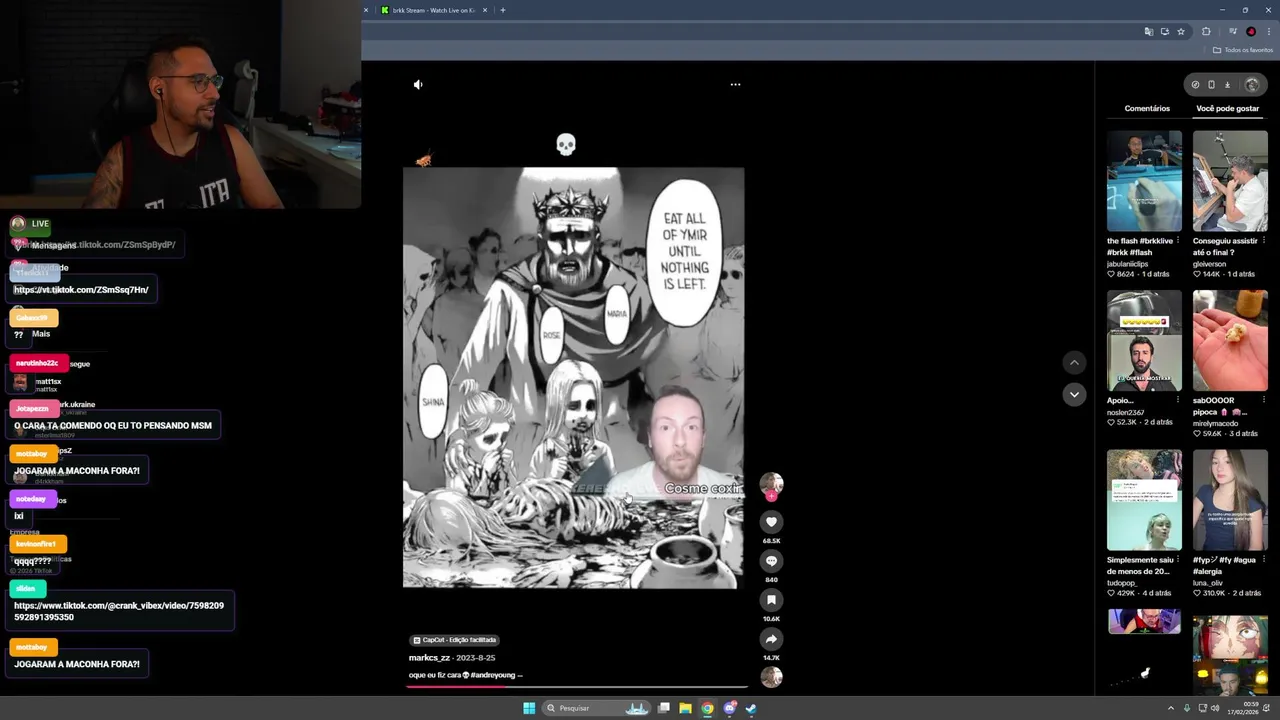Open options for 'sabOOOOR pipoca' card
The height and width of the screenshot is (720, 1280).
1264,400
